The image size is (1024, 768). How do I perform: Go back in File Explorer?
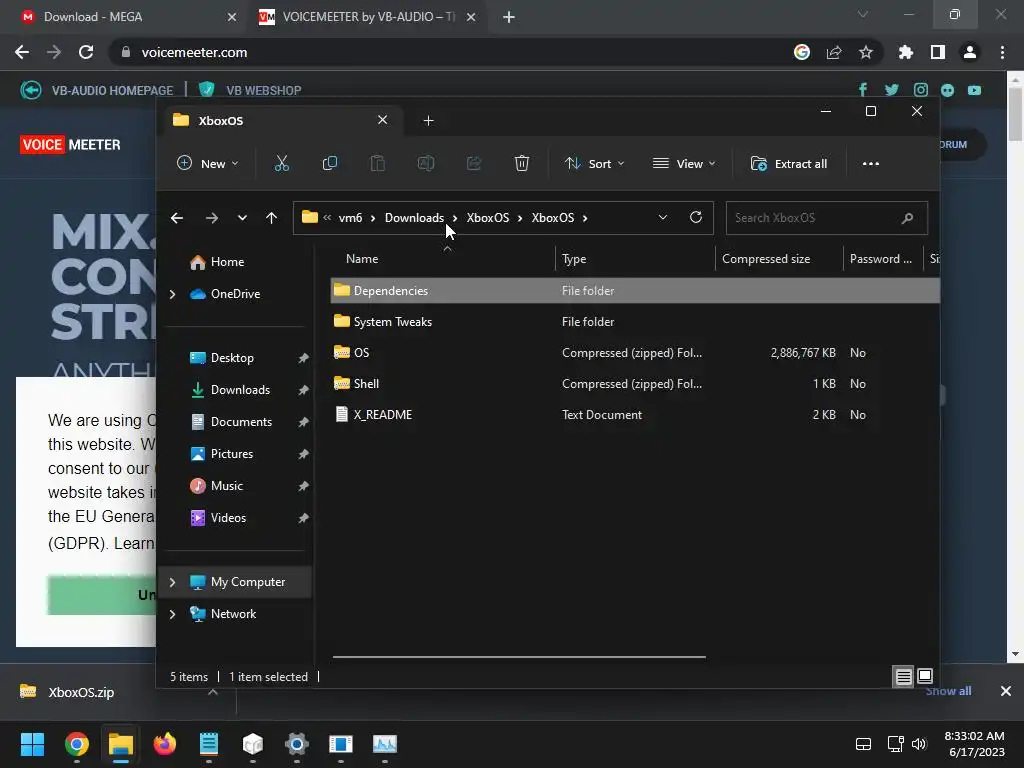pyautogui.click(x=177, y=217)
